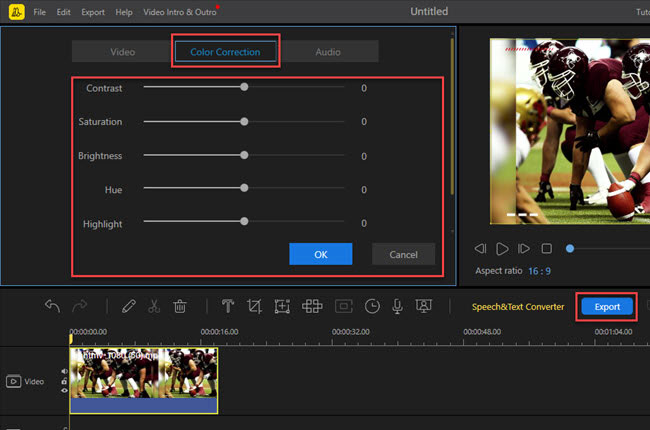Open the Help menu

pyautogui.click(x=124, y=12)
